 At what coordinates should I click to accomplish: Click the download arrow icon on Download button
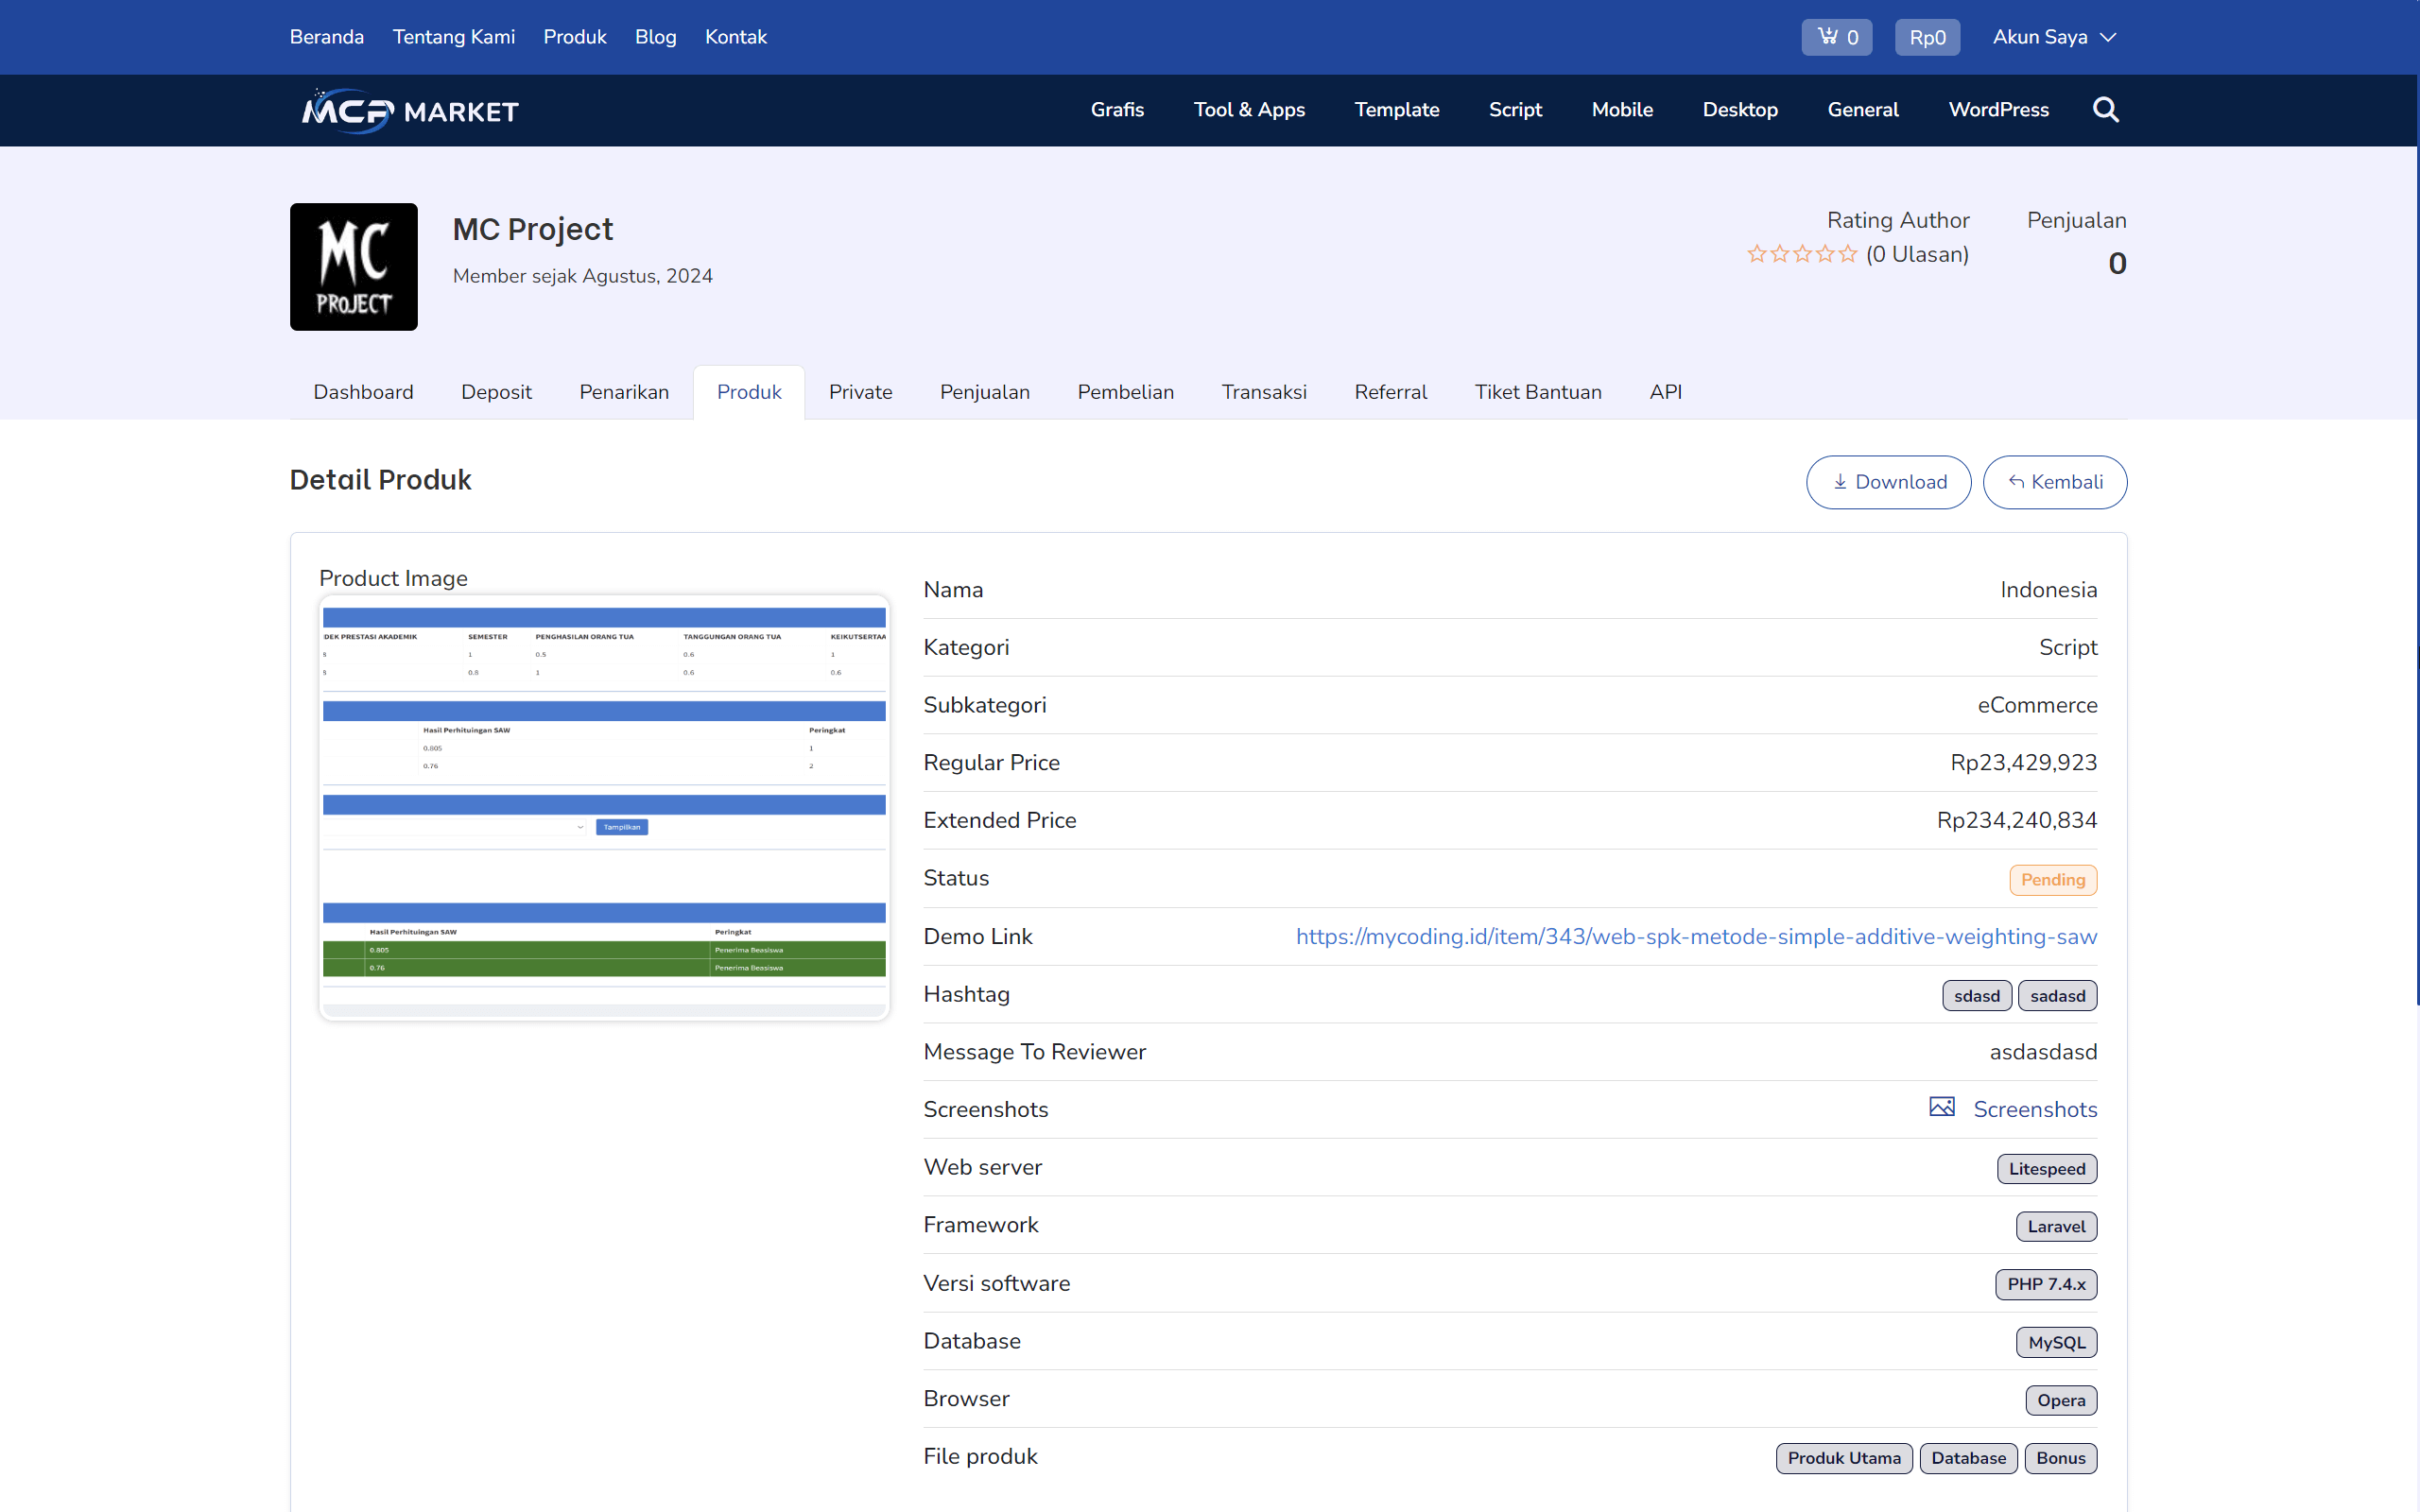1841,481
